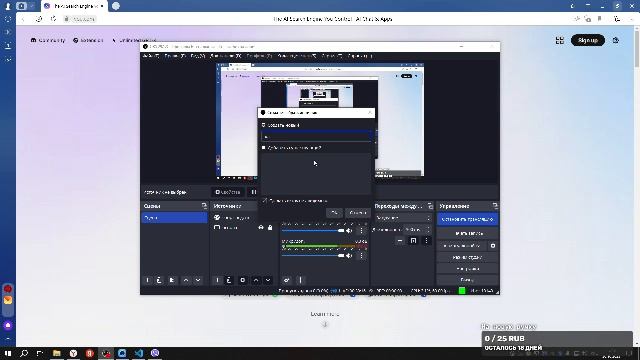Move scene down in Scenes dock
Viewport: 640px width, 360px height.
pos(198,280)
